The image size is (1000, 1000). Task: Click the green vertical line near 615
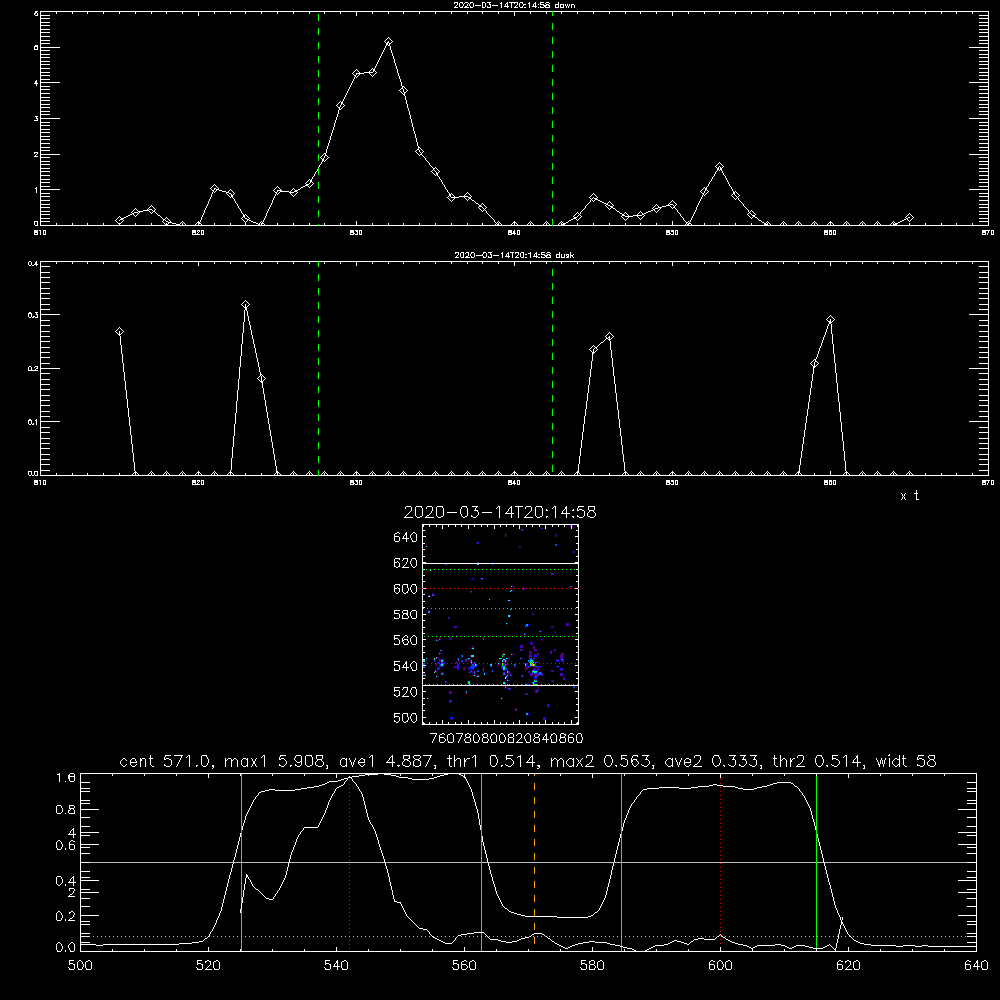click(816, 862)
